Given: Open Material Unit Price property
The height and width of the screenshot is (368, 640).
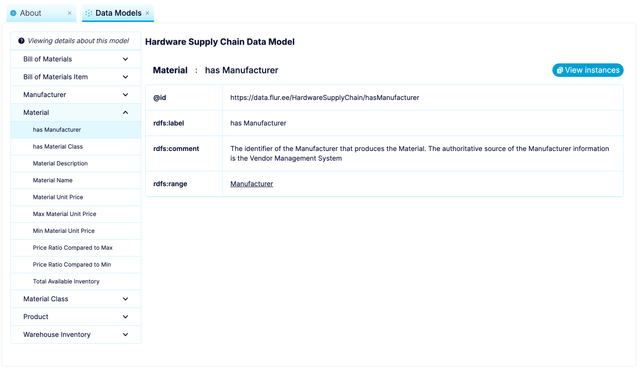Looking at the screenshot, I should pyautogui.click(x=76, y=197).
